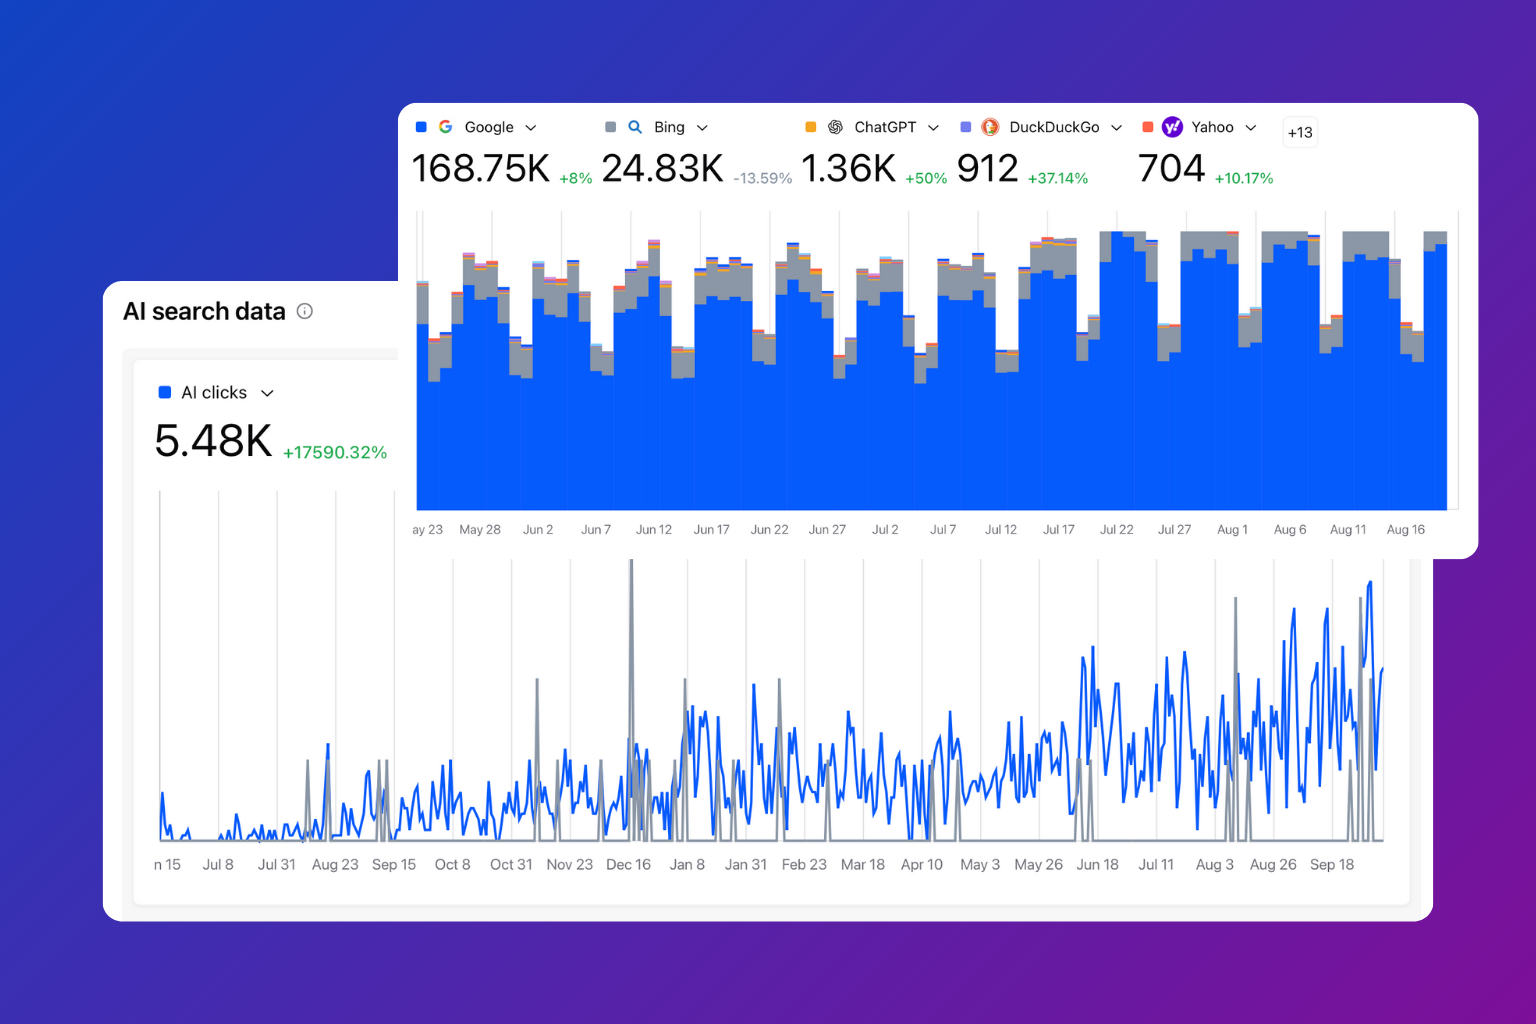
Task: Show the +13 additional sources
Action: (1300, 132)
